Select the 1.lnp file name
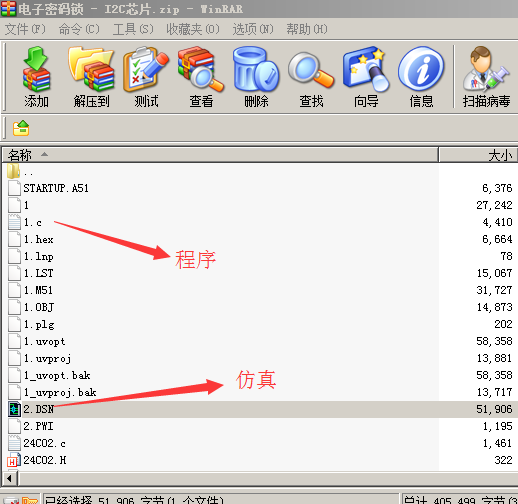This screenshot has height=504, width=518. click(38, 256)
